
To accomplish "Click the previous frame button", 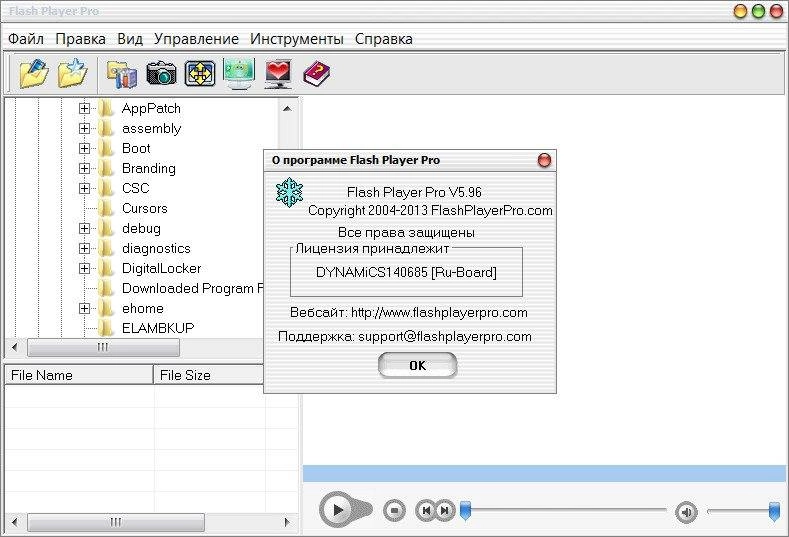I will pyautogui.click(x=426, y=510).
